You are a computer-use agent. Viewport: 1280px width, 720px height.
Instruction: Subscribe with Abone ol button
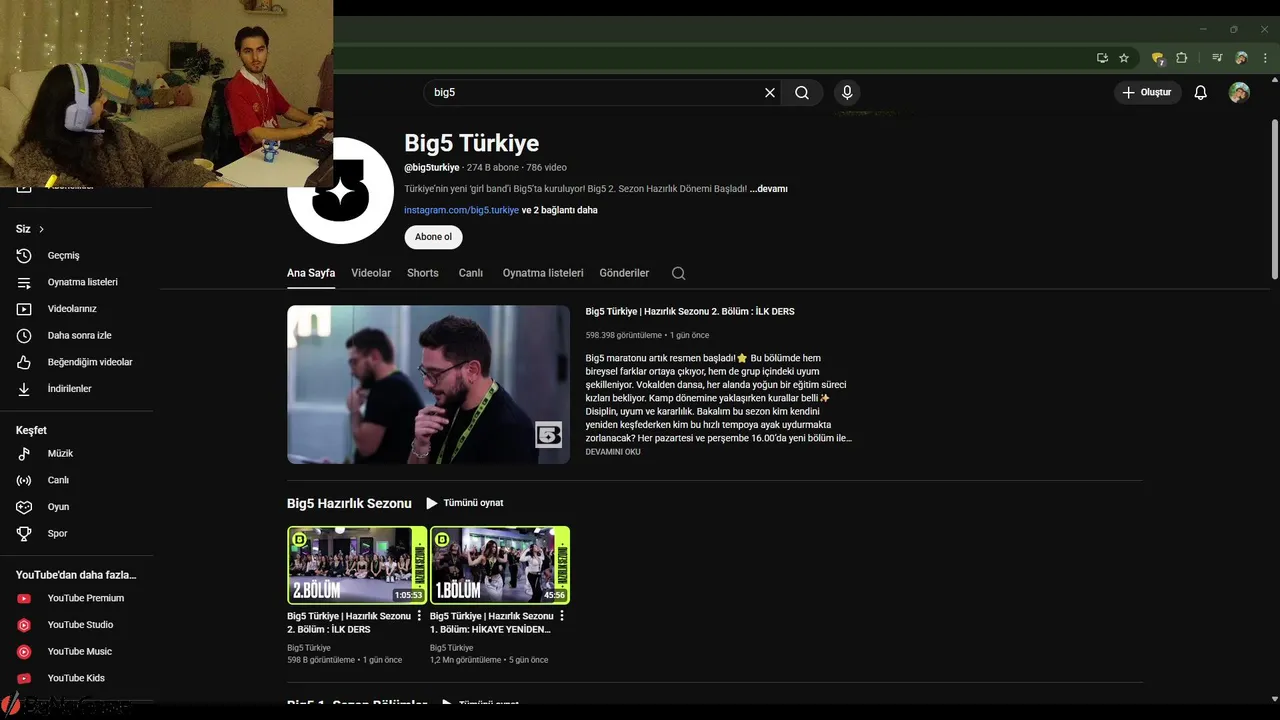pyautogui.click(x=433, y=237)
